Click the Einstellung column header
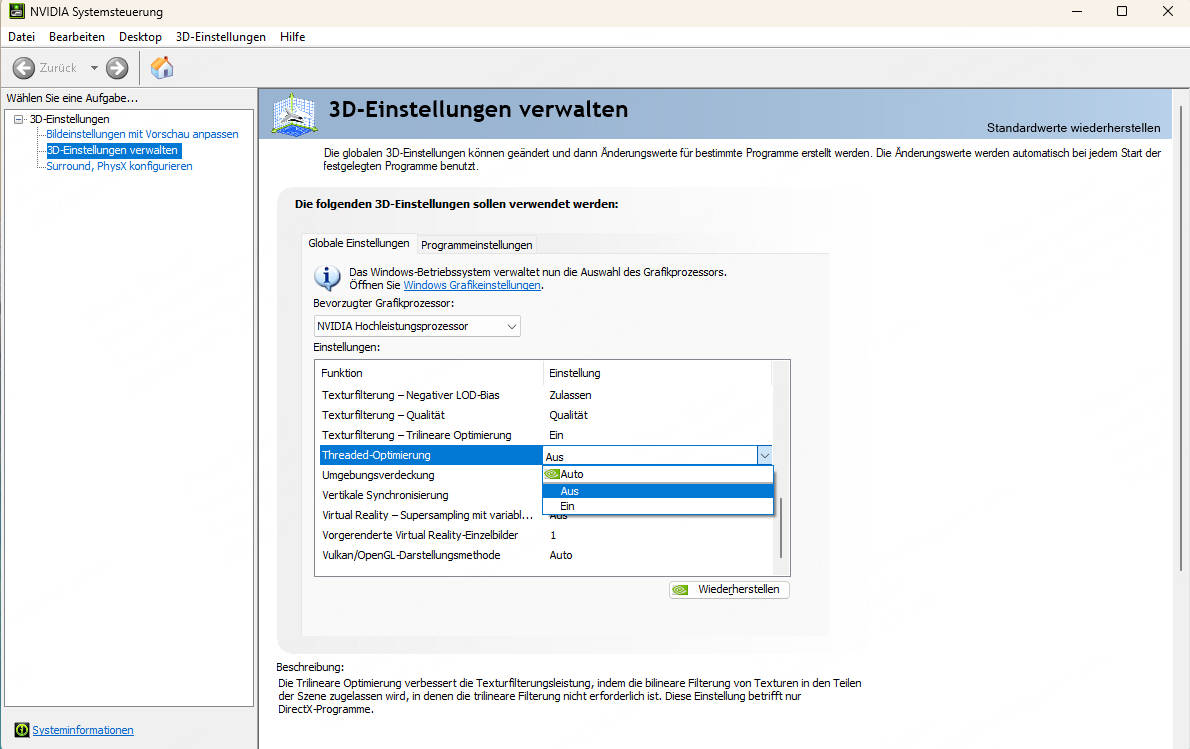 [x=657, y=373]
